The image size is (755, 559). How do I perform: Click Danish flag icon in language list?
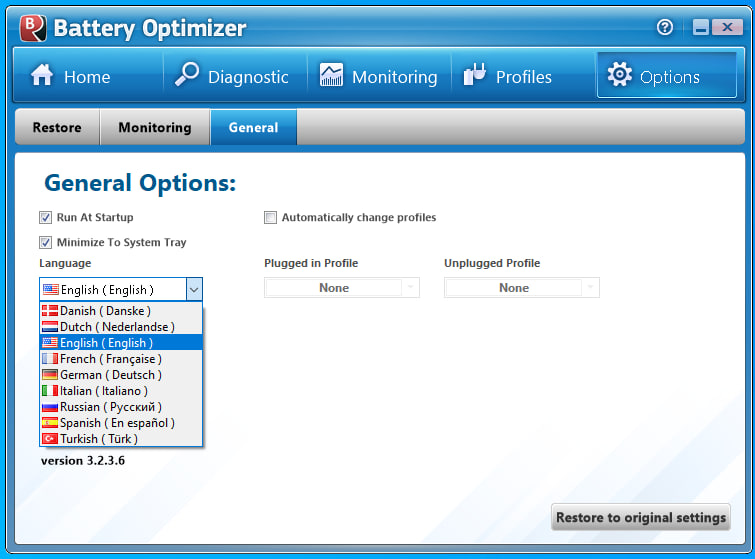(50, 311)
